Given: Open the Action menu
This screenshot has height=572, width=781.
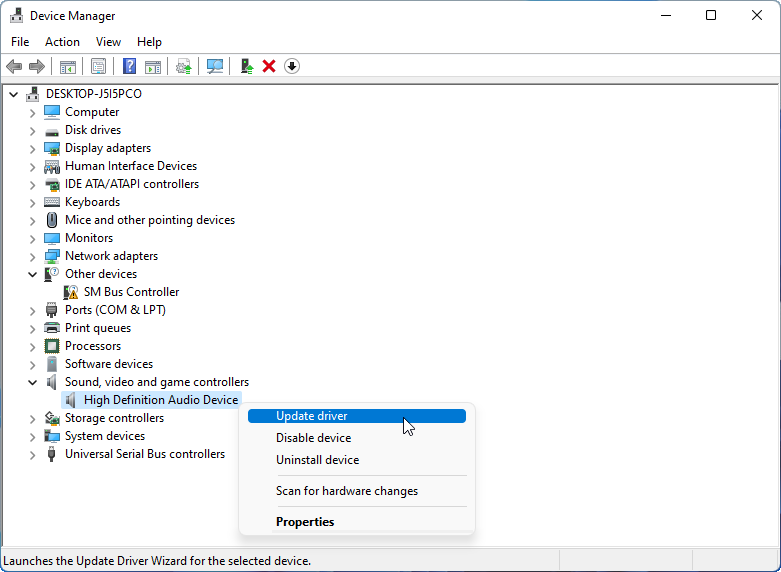Looking at the screenshot, I should click(x=62, y=42).
